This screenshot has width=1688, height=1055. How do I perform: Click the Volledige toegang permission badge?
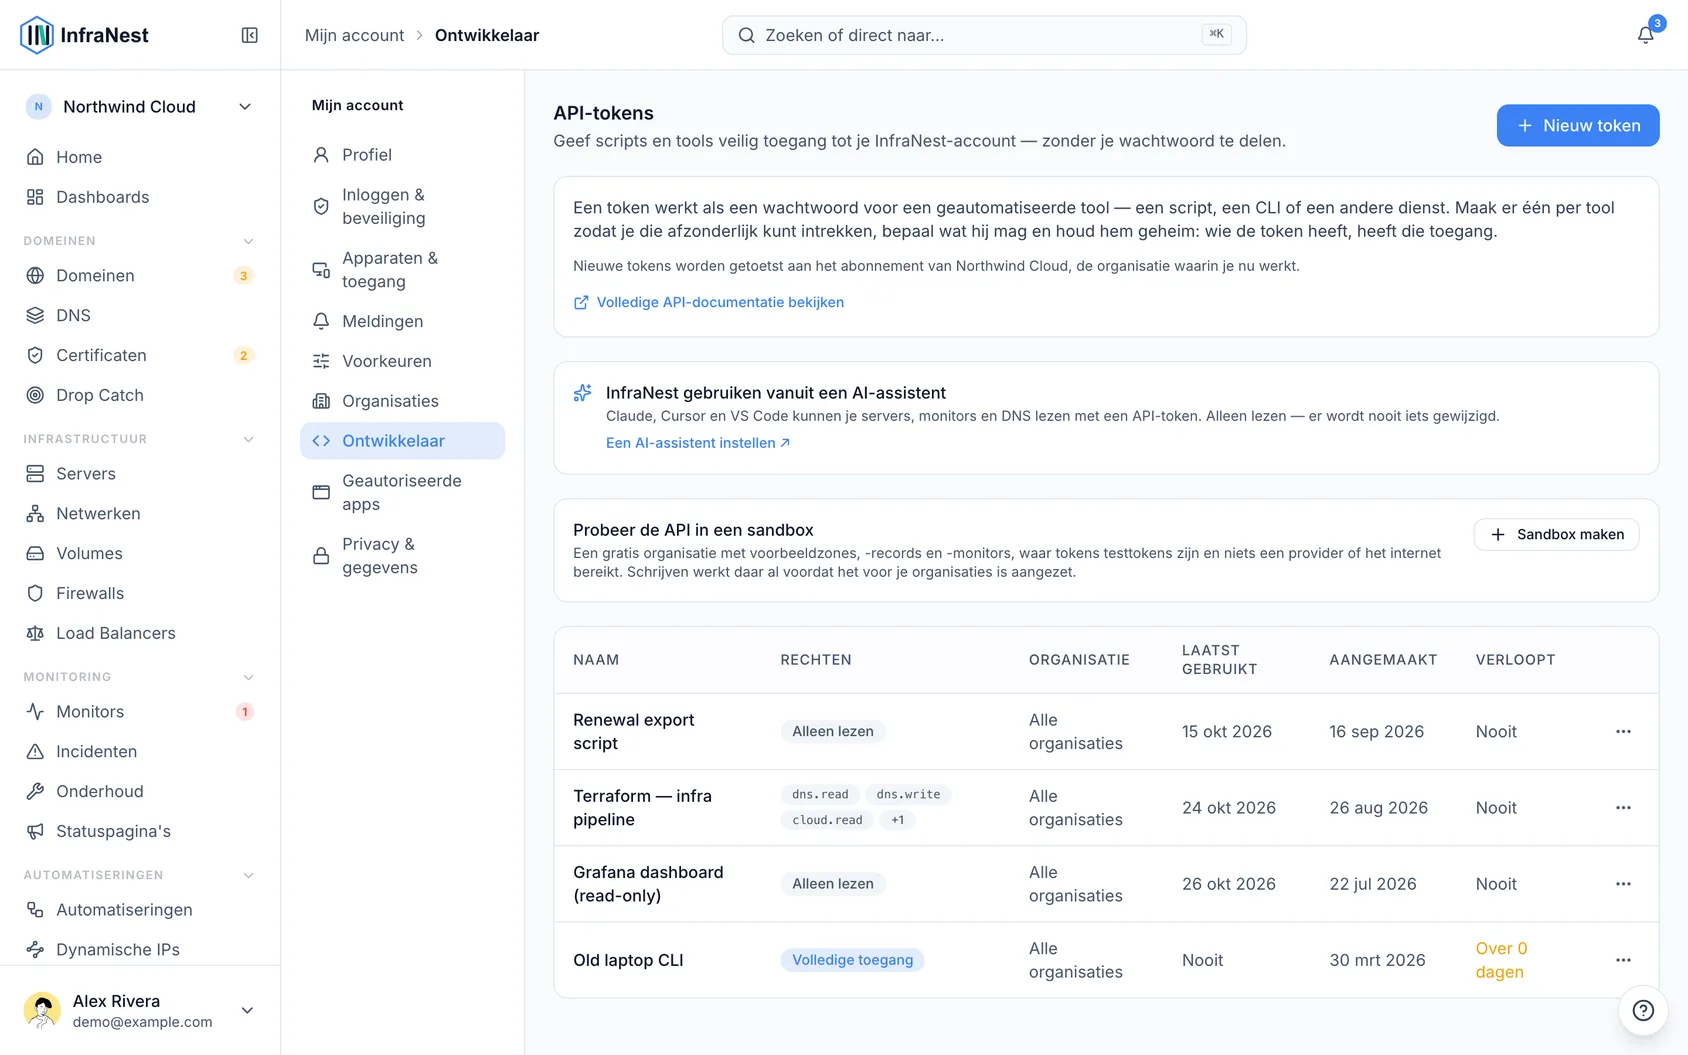pyautogui.click(x=853, y=960)
